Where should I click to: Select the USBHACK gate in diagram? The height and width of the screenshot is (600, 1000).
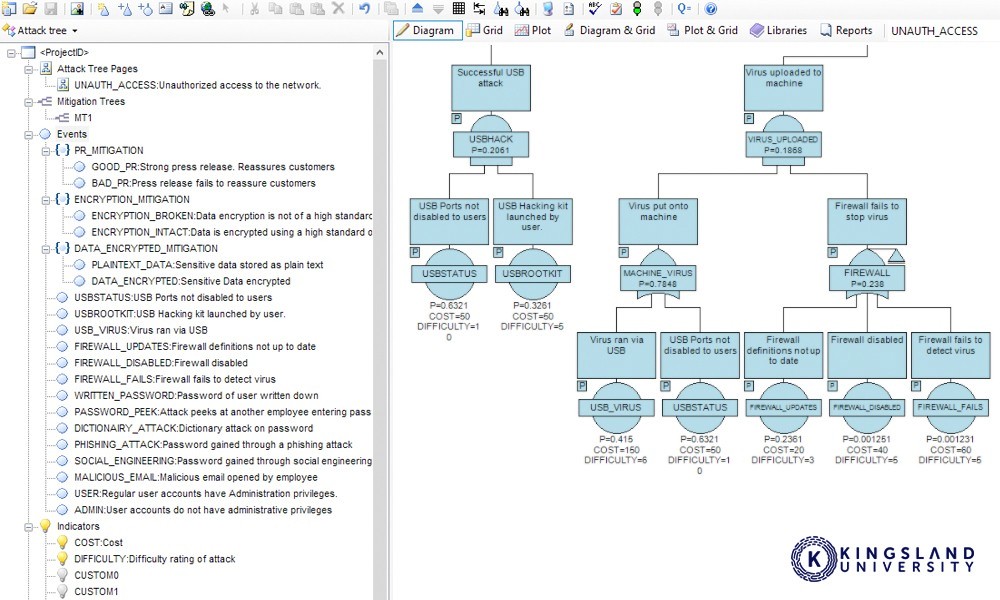tap(490, 144)
